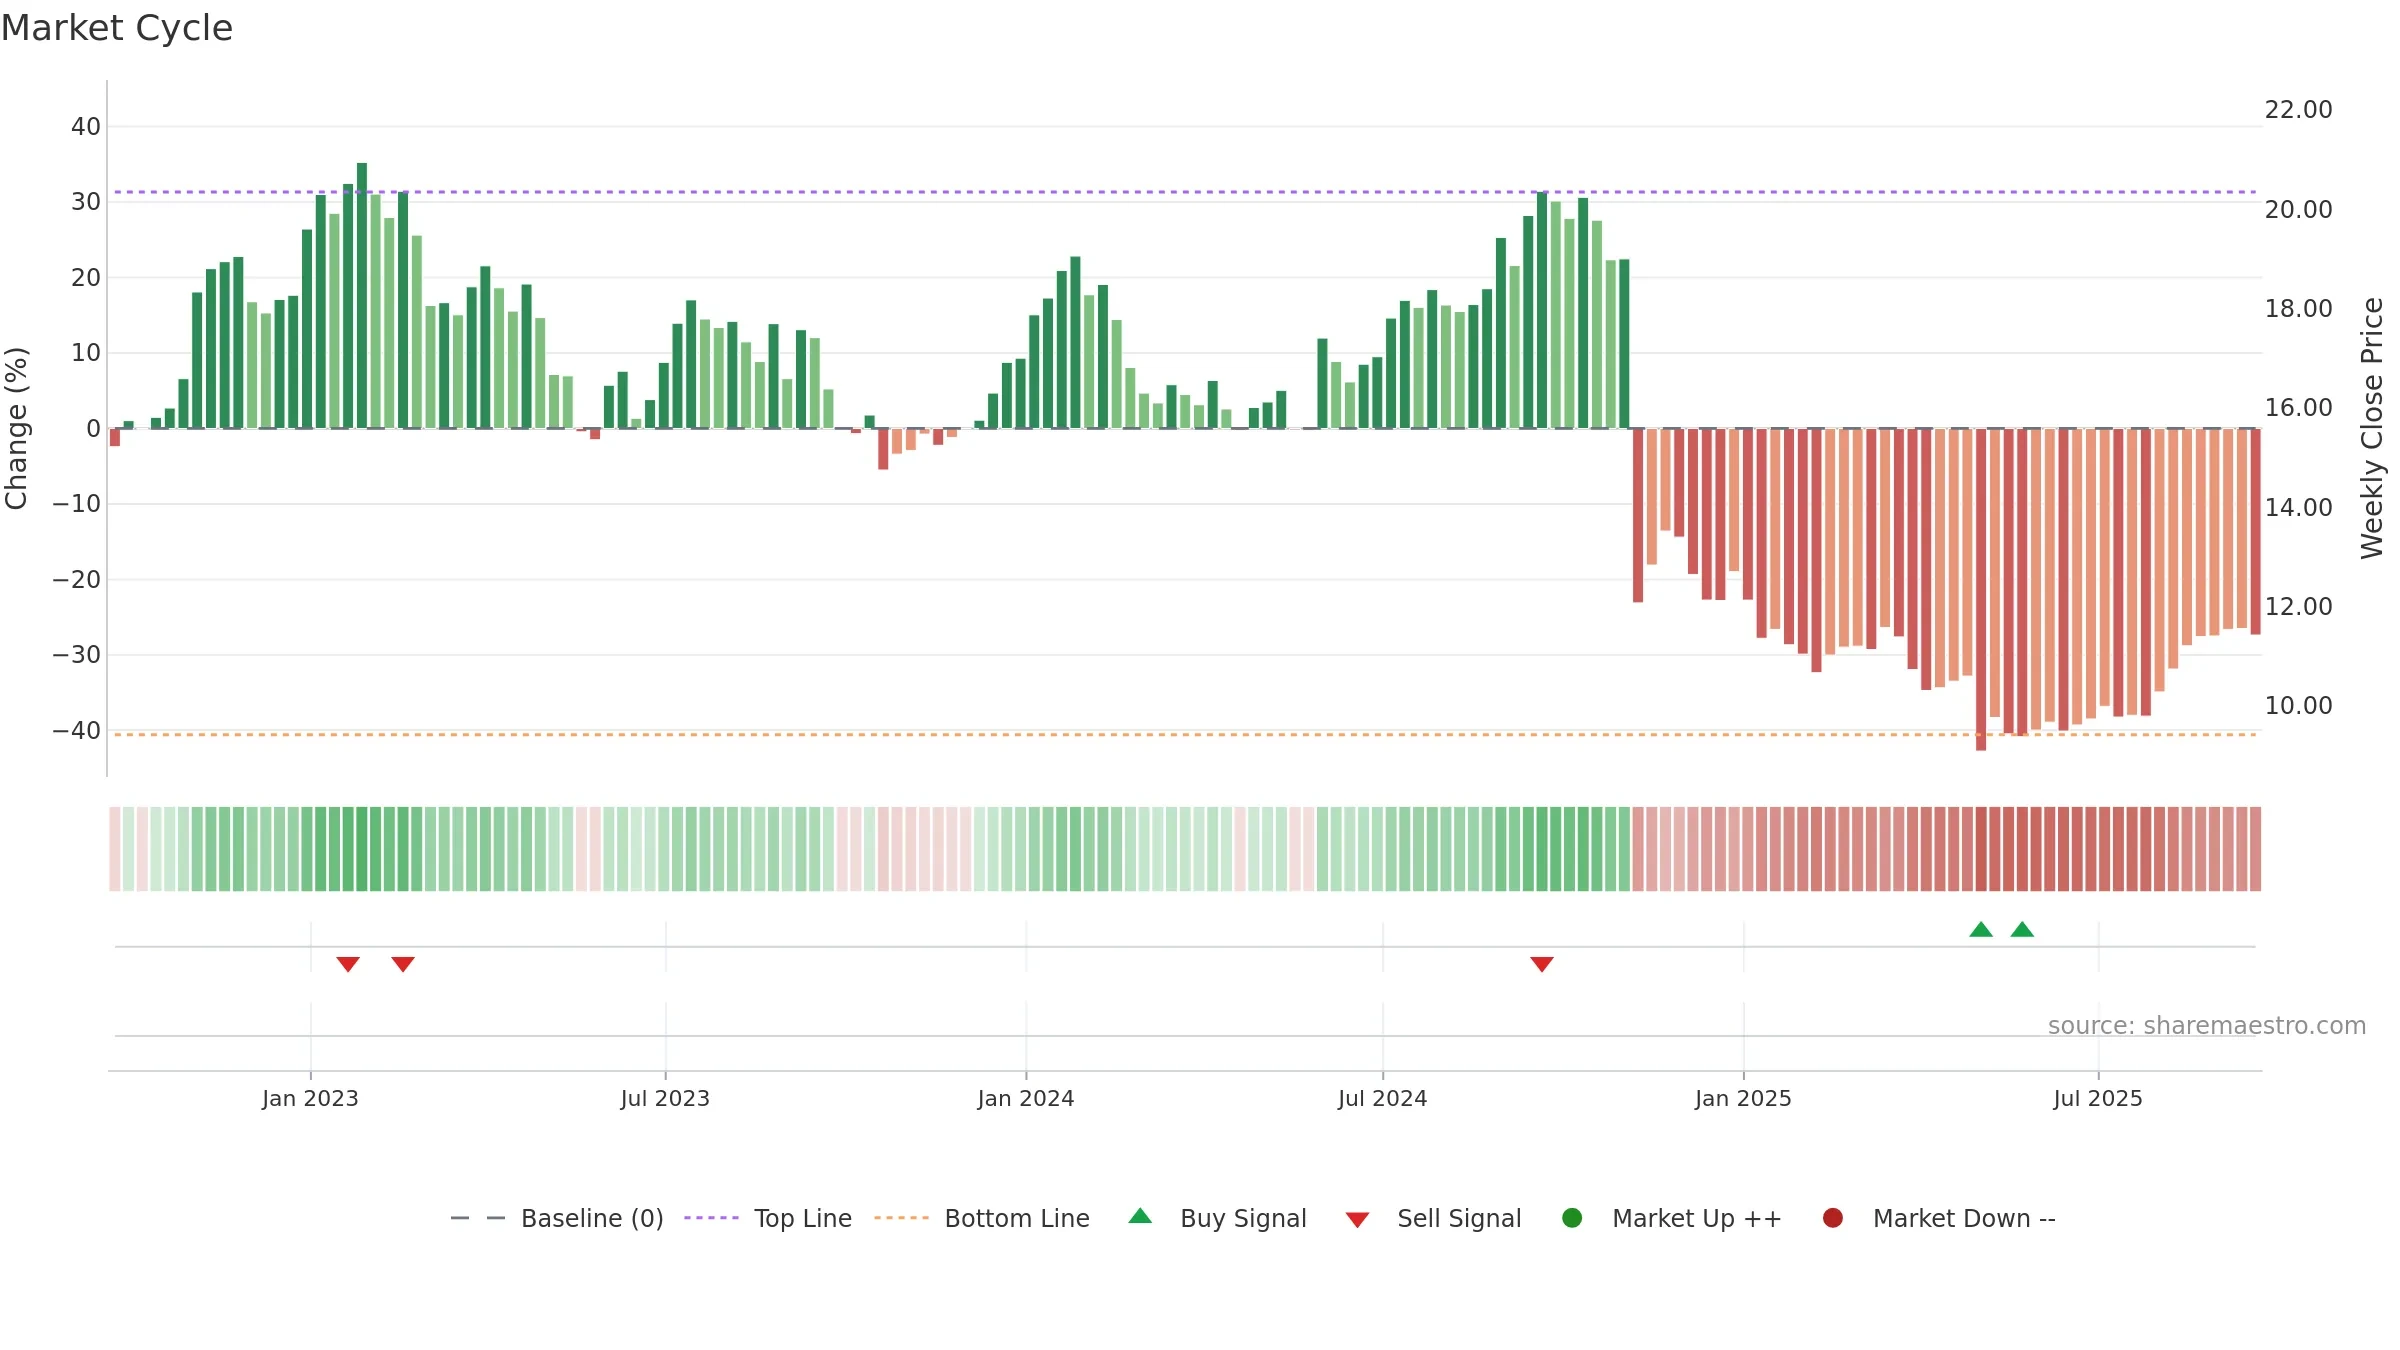Click the Jul 2024 x-axis label
The height and width of the screenshot is (1350, 2400).
pos(1383,1098)
